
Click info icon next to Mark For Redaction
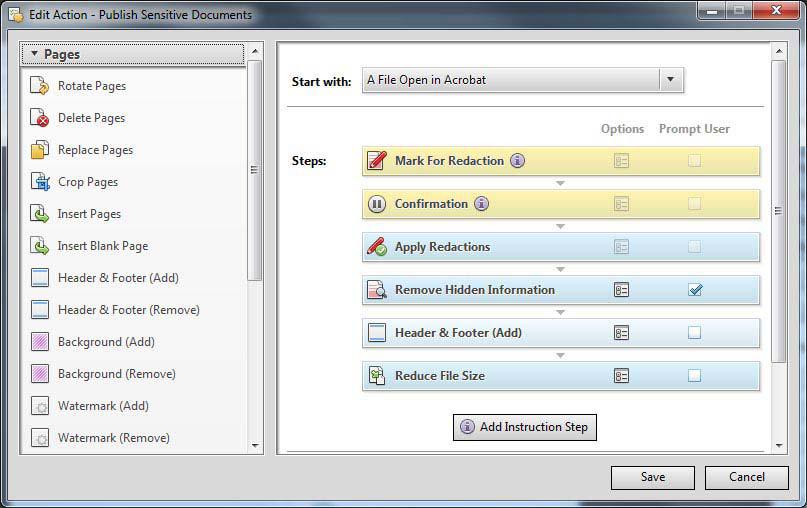517,161
